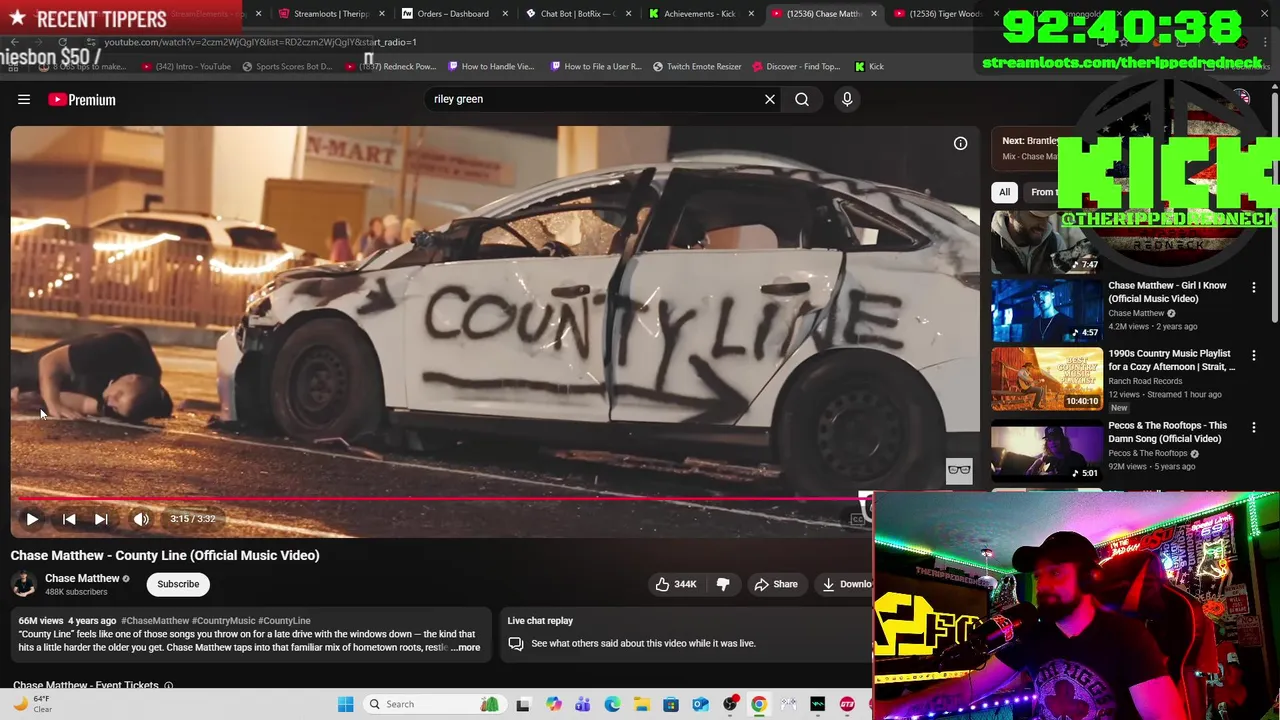Open the 'Kick' bookmark
The width and height of the screenshot is (1280, 720).
point(869,66)
